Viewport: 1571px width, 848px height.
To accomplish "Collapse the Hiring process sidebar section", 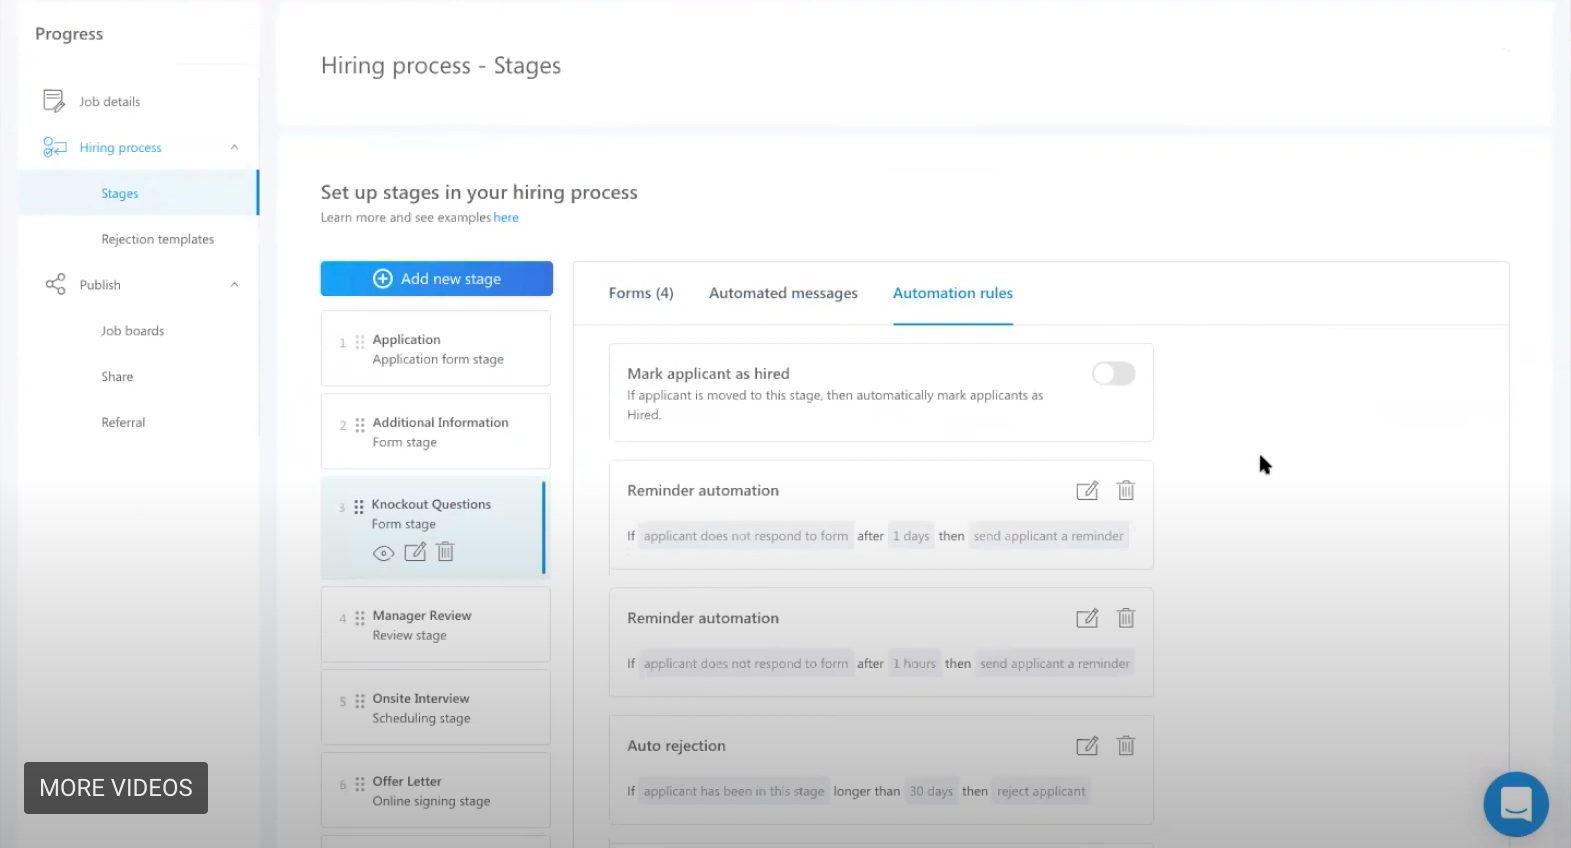I will [x=234, y=148].
